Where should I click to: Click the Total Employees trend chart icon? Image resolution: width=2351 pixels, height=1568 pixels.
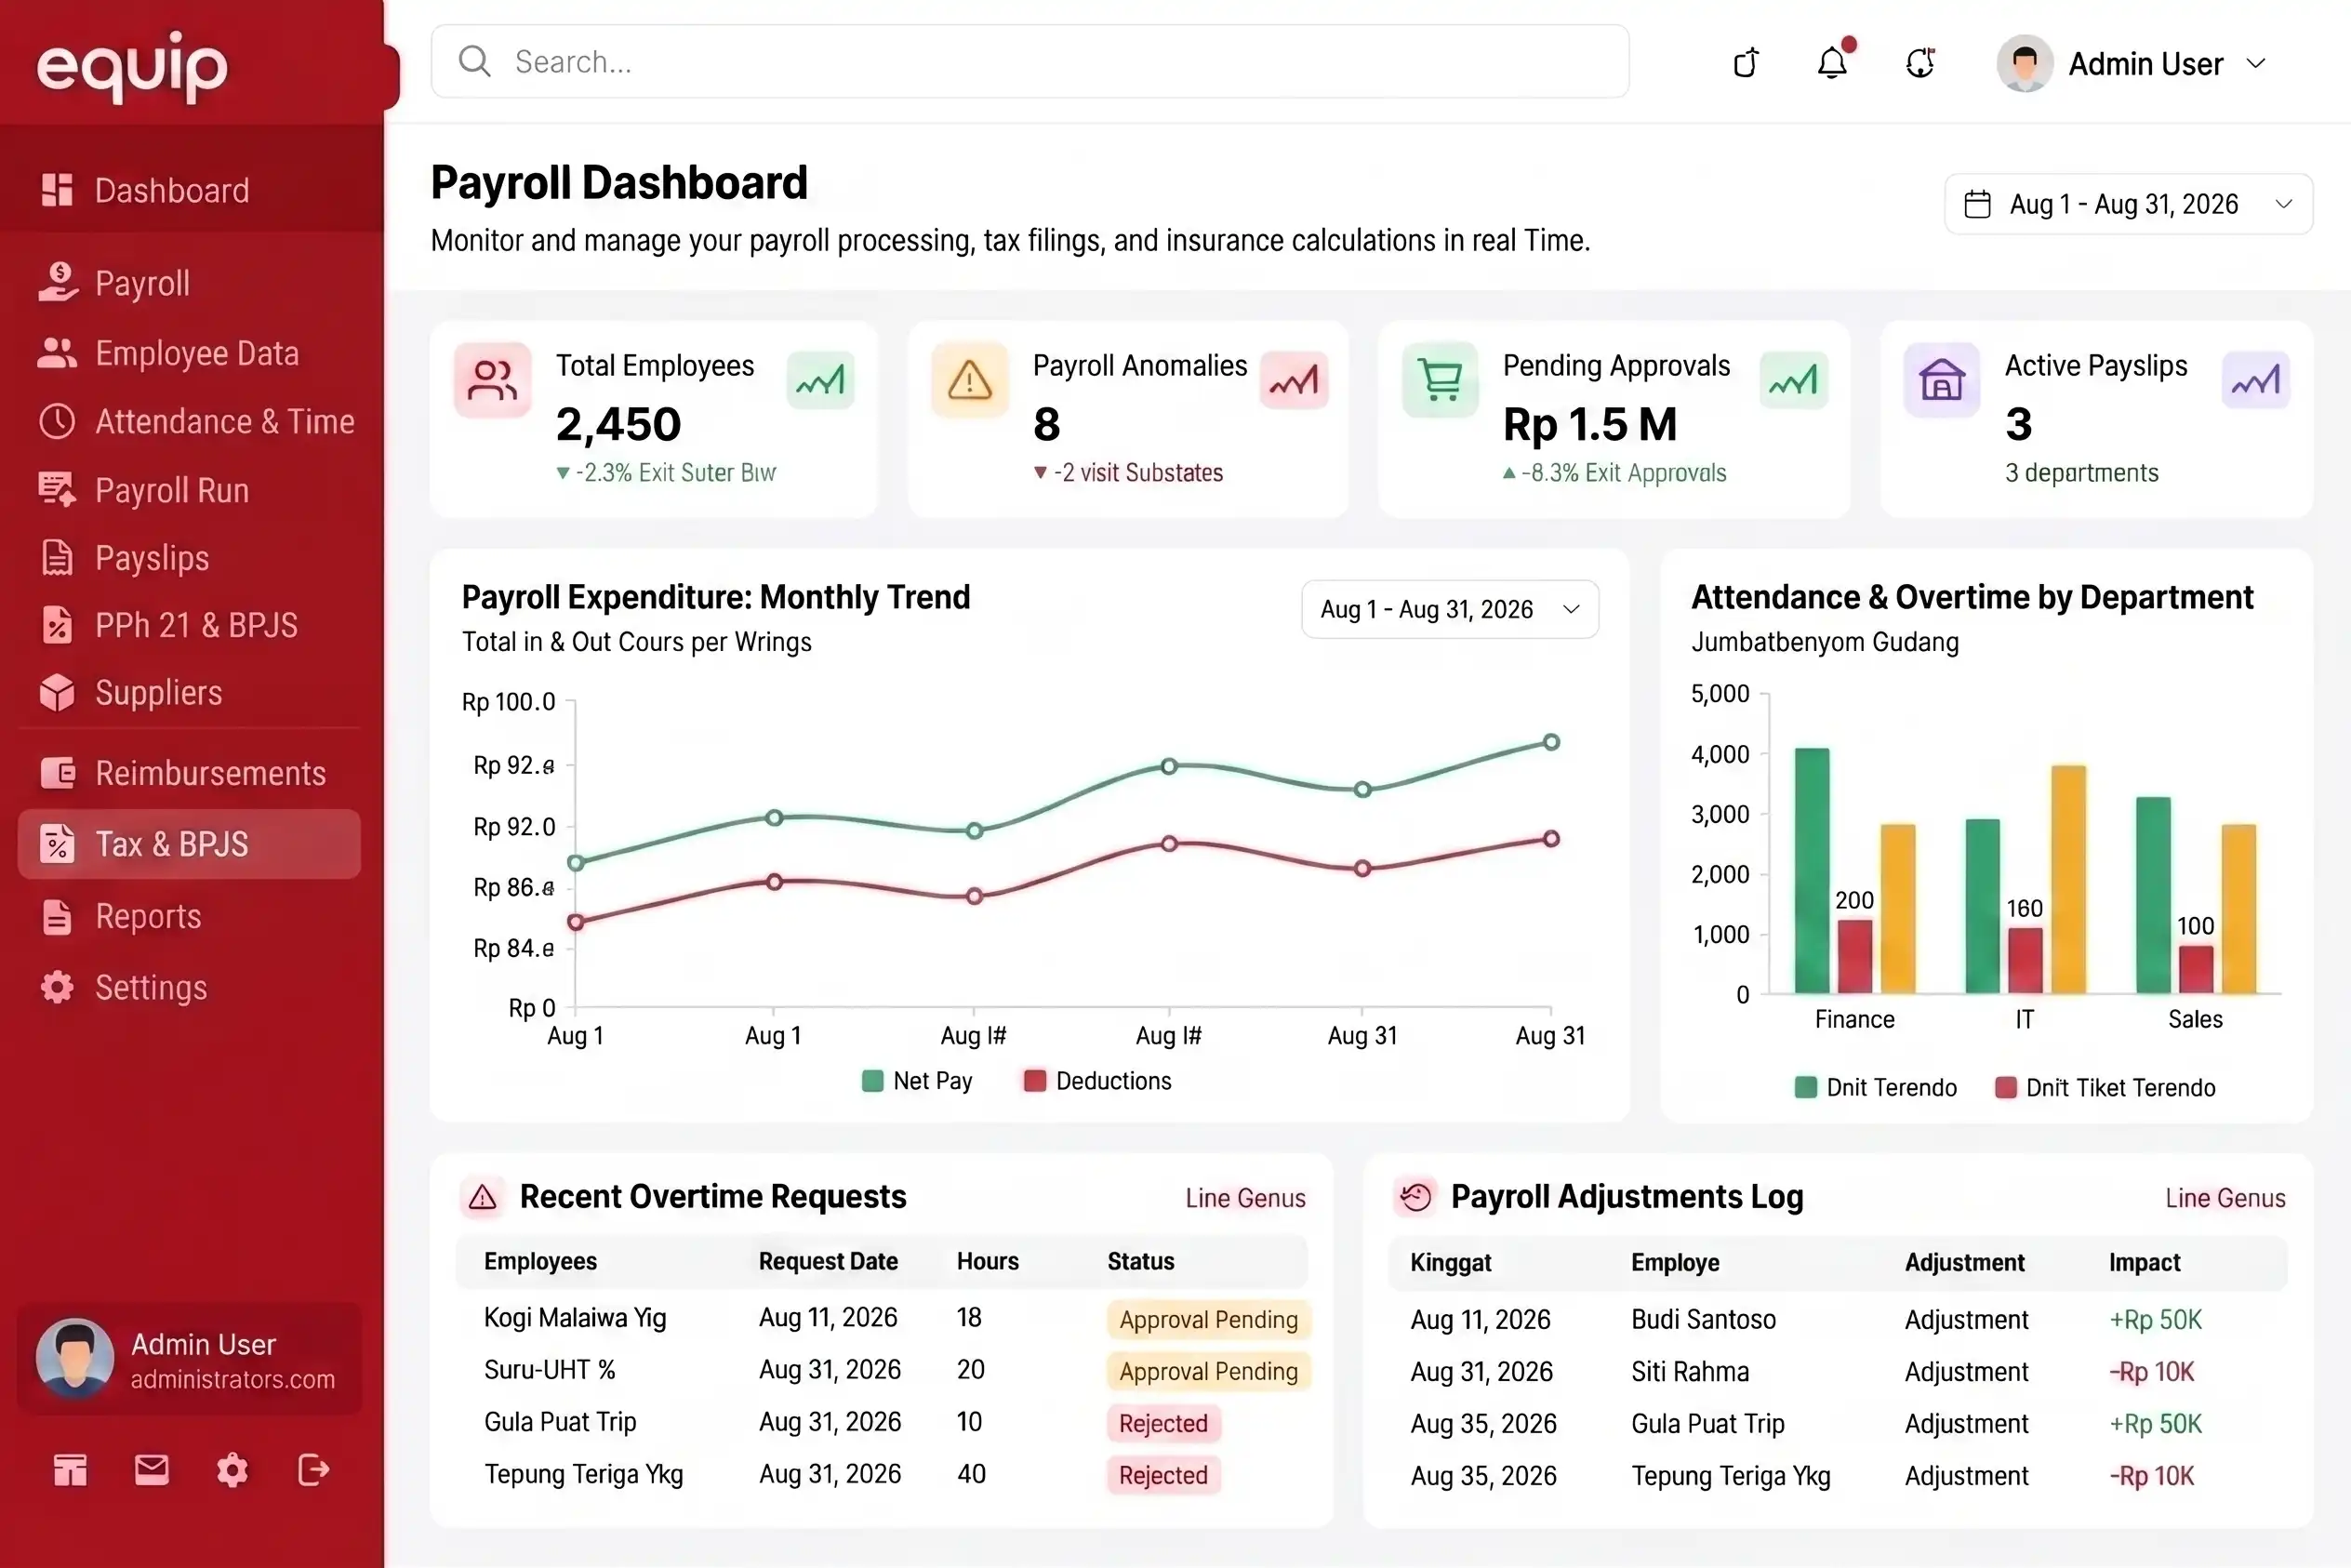(x=820, y=380)
